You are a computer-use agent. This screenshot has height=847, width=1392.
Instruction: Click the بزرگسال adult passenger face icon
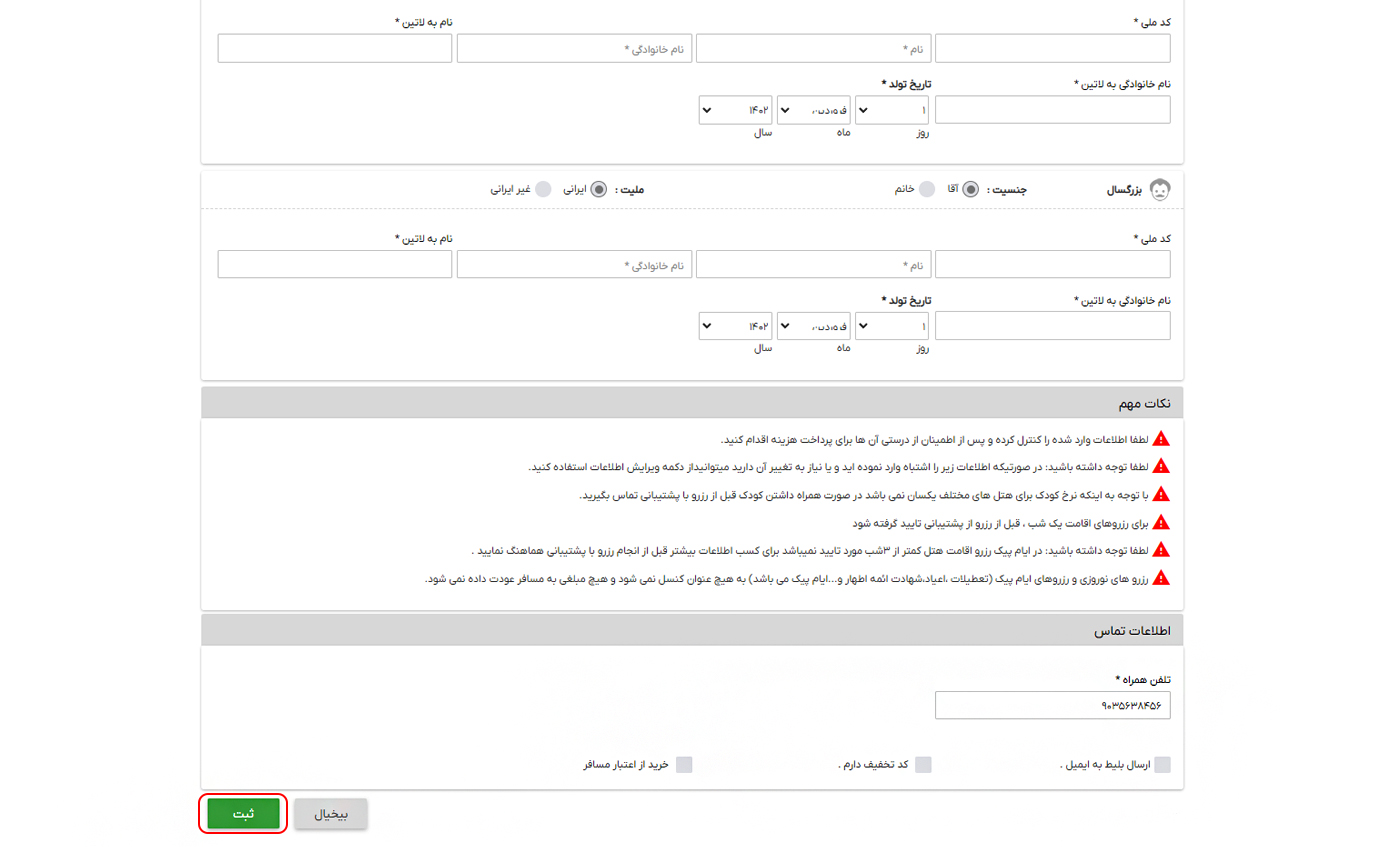click(1160, 188)
